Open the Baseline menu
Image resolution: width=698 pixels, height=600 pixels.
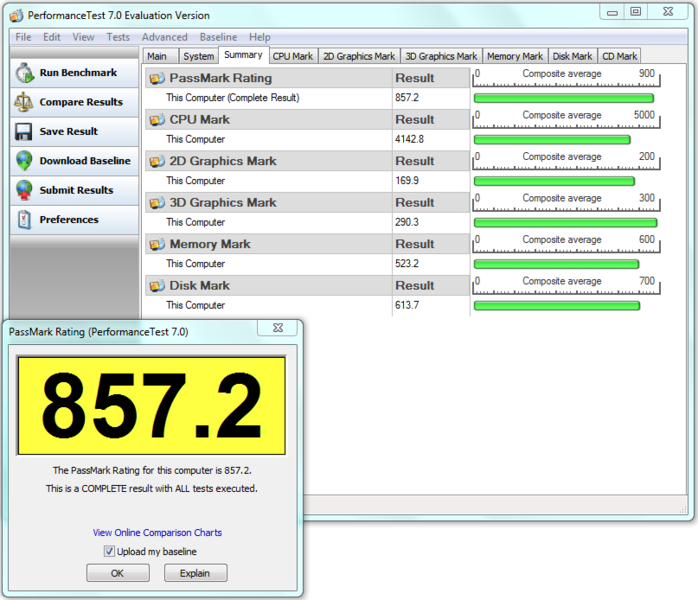point(218,37)
